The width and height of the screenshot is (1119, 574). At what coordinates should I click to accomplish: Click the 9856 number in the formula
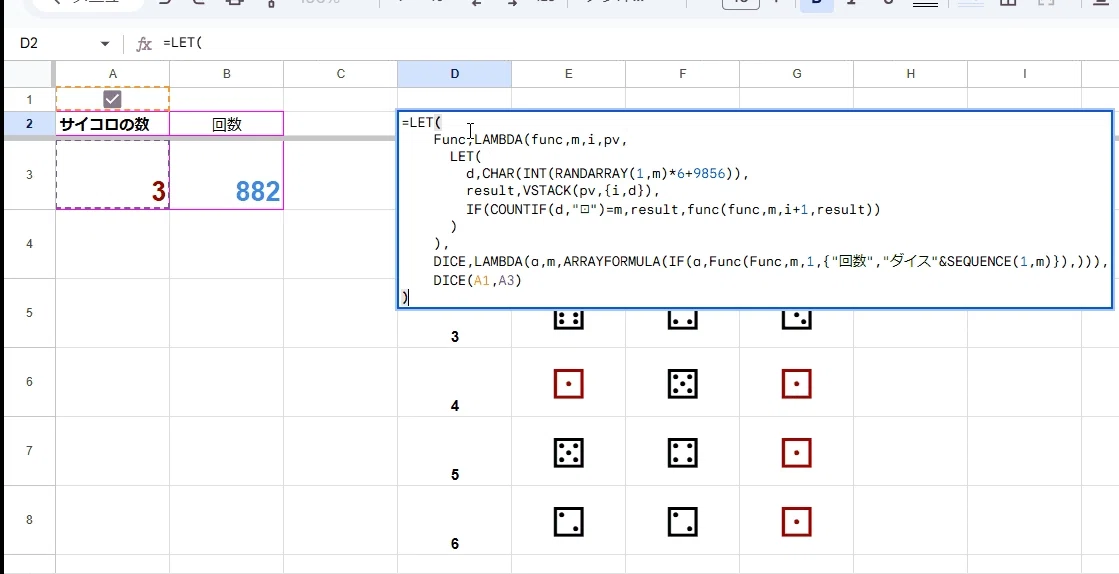point(709,173)
